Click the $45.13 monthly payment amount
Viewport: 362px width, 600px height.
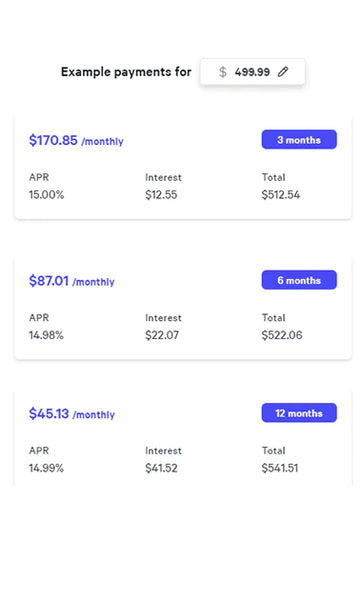click(x=49, y=413)
